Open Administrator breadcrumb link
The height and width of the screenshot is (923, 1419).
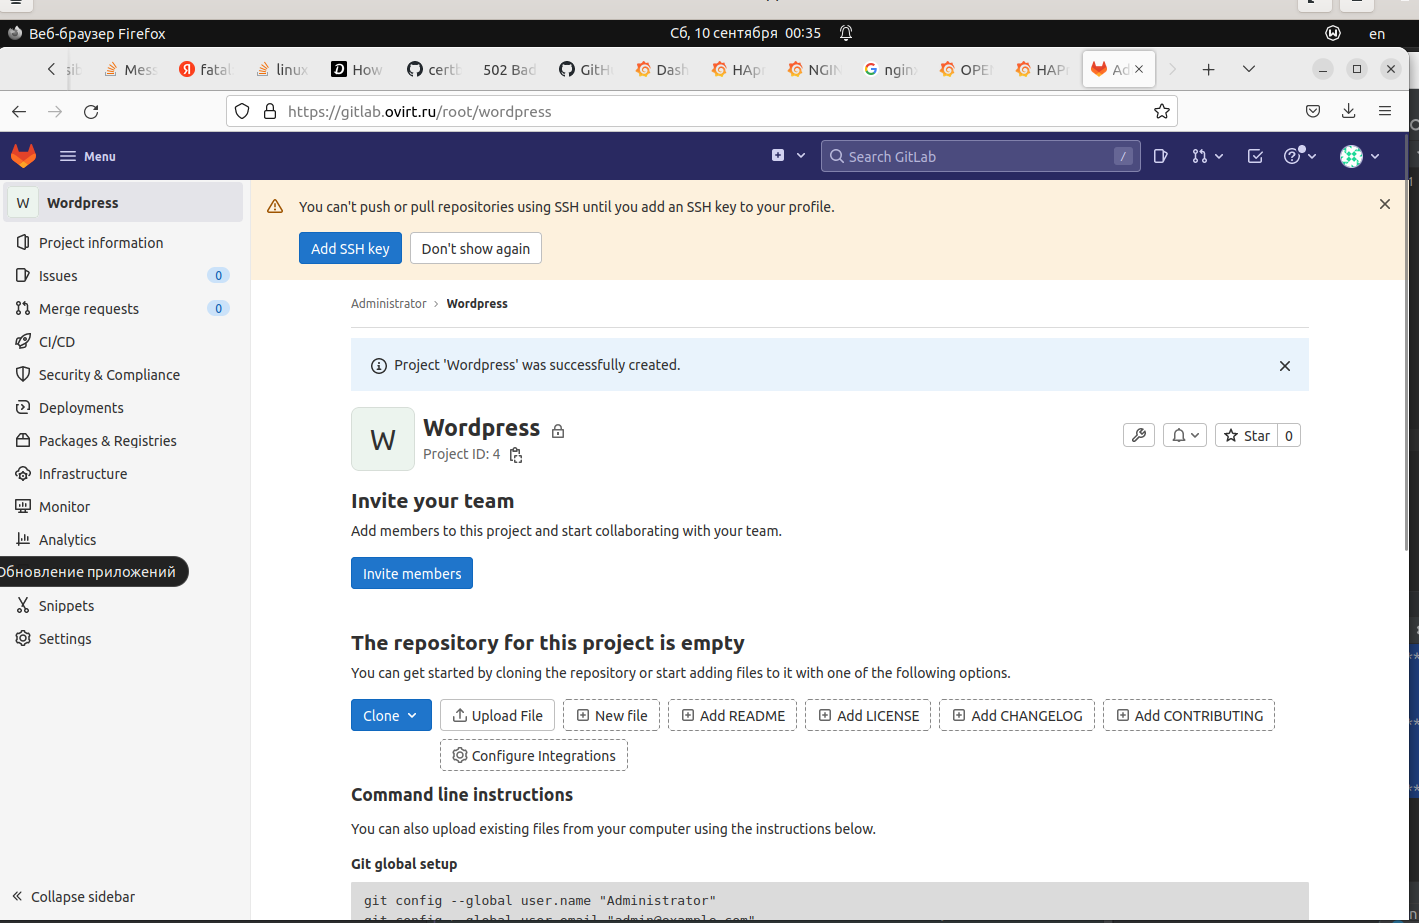pos(389,304)
